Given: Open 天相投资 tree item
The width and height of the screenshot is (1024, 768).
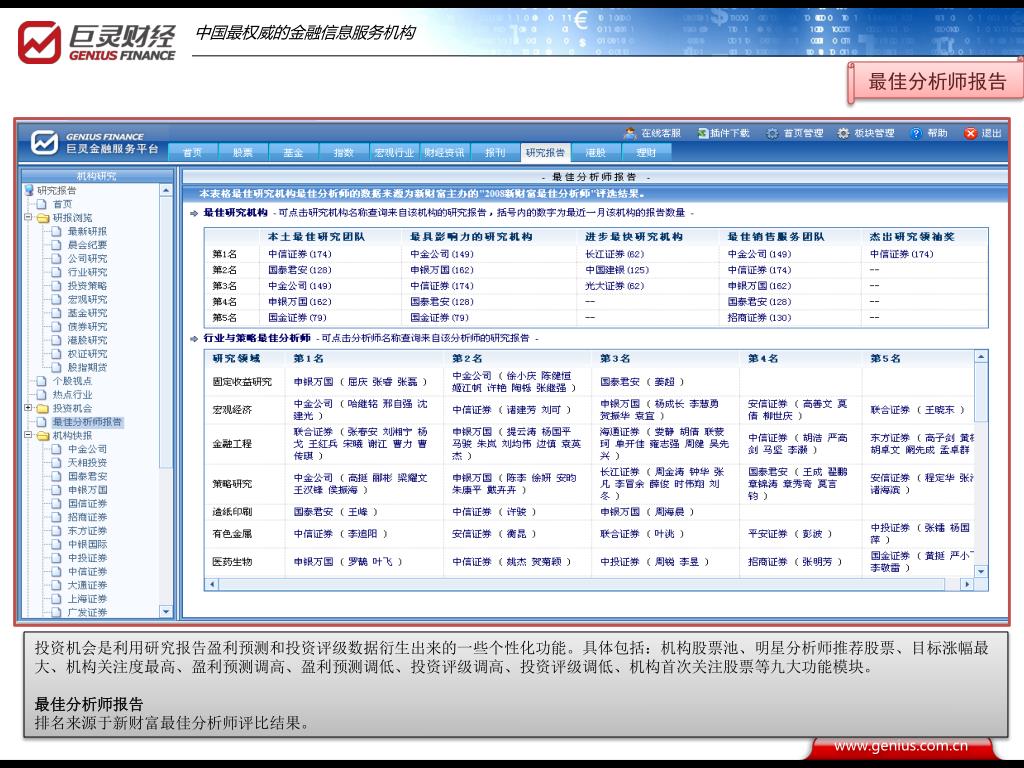Looking at the screenshot, I should [x=88, y=462].
